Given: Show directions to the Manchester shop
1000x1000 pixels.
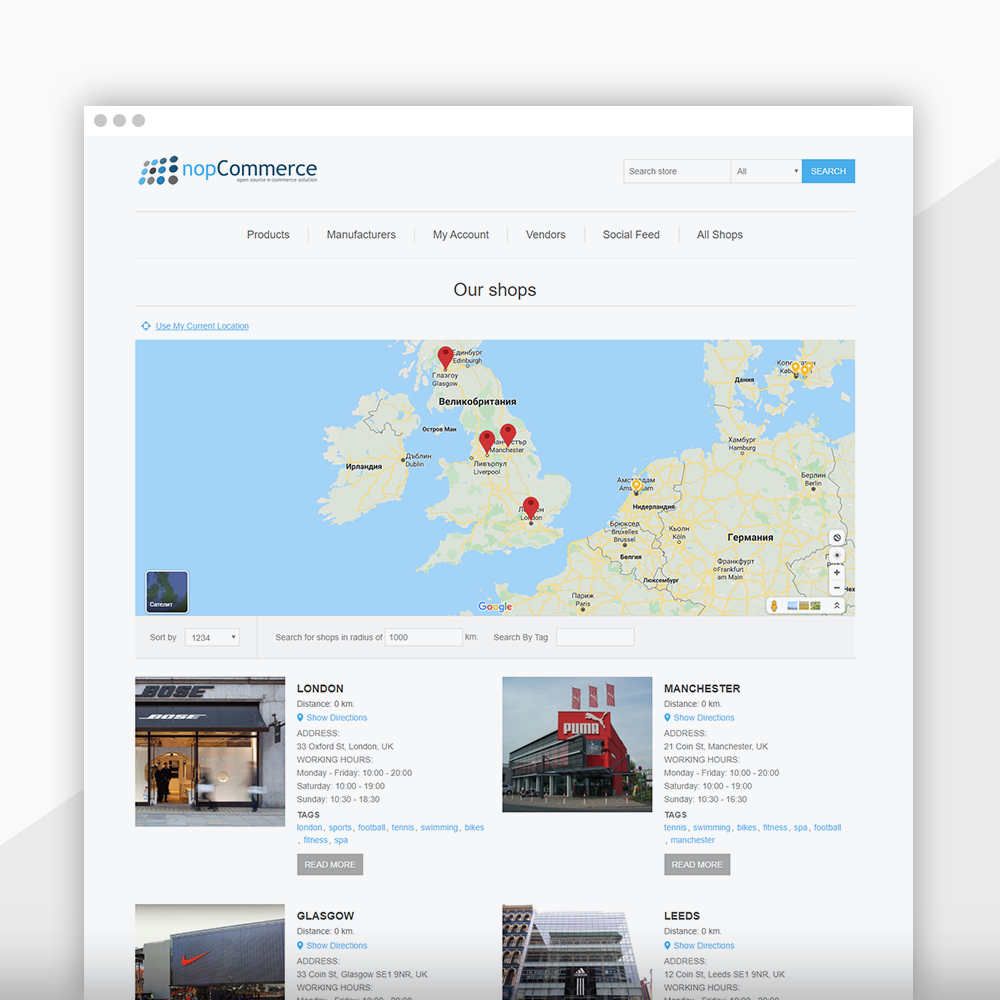Looking at the screenshot, I should pyautogui.click(x=704, y=717).
